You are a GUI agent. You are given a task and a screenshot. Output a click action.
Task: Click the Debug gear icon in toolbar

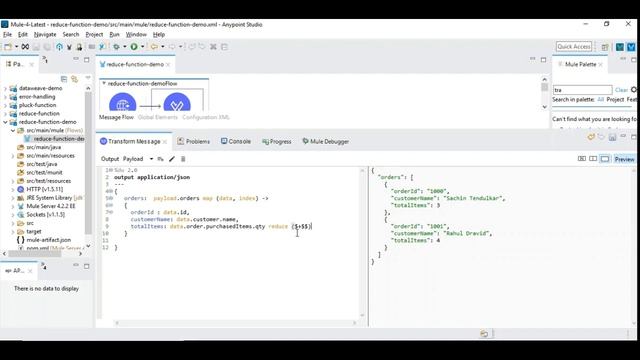[116, 47]
